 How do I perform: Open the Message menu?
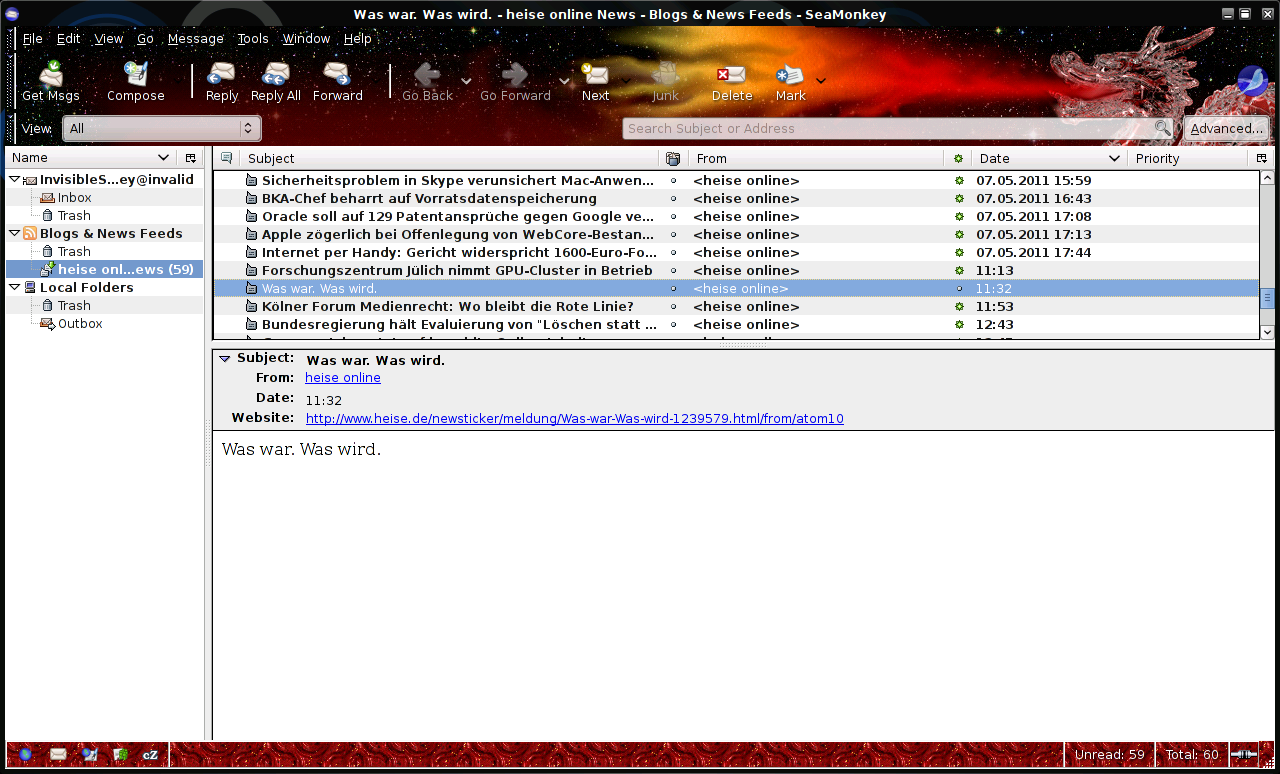195,38
